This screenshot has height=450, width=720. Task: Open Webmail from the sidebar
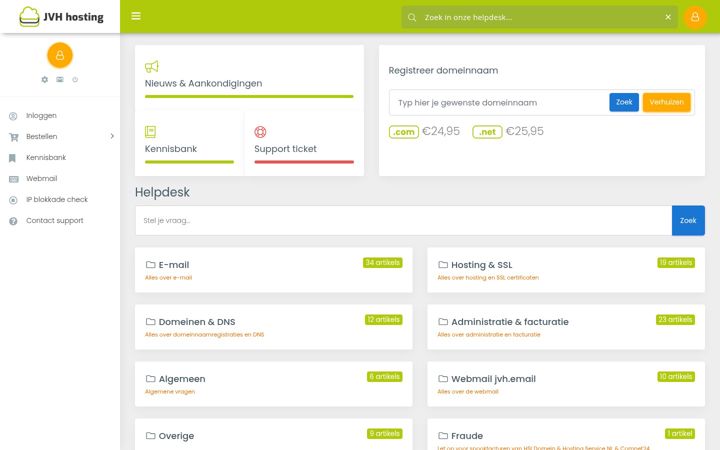pyautogui.click(x=42, y=179)
